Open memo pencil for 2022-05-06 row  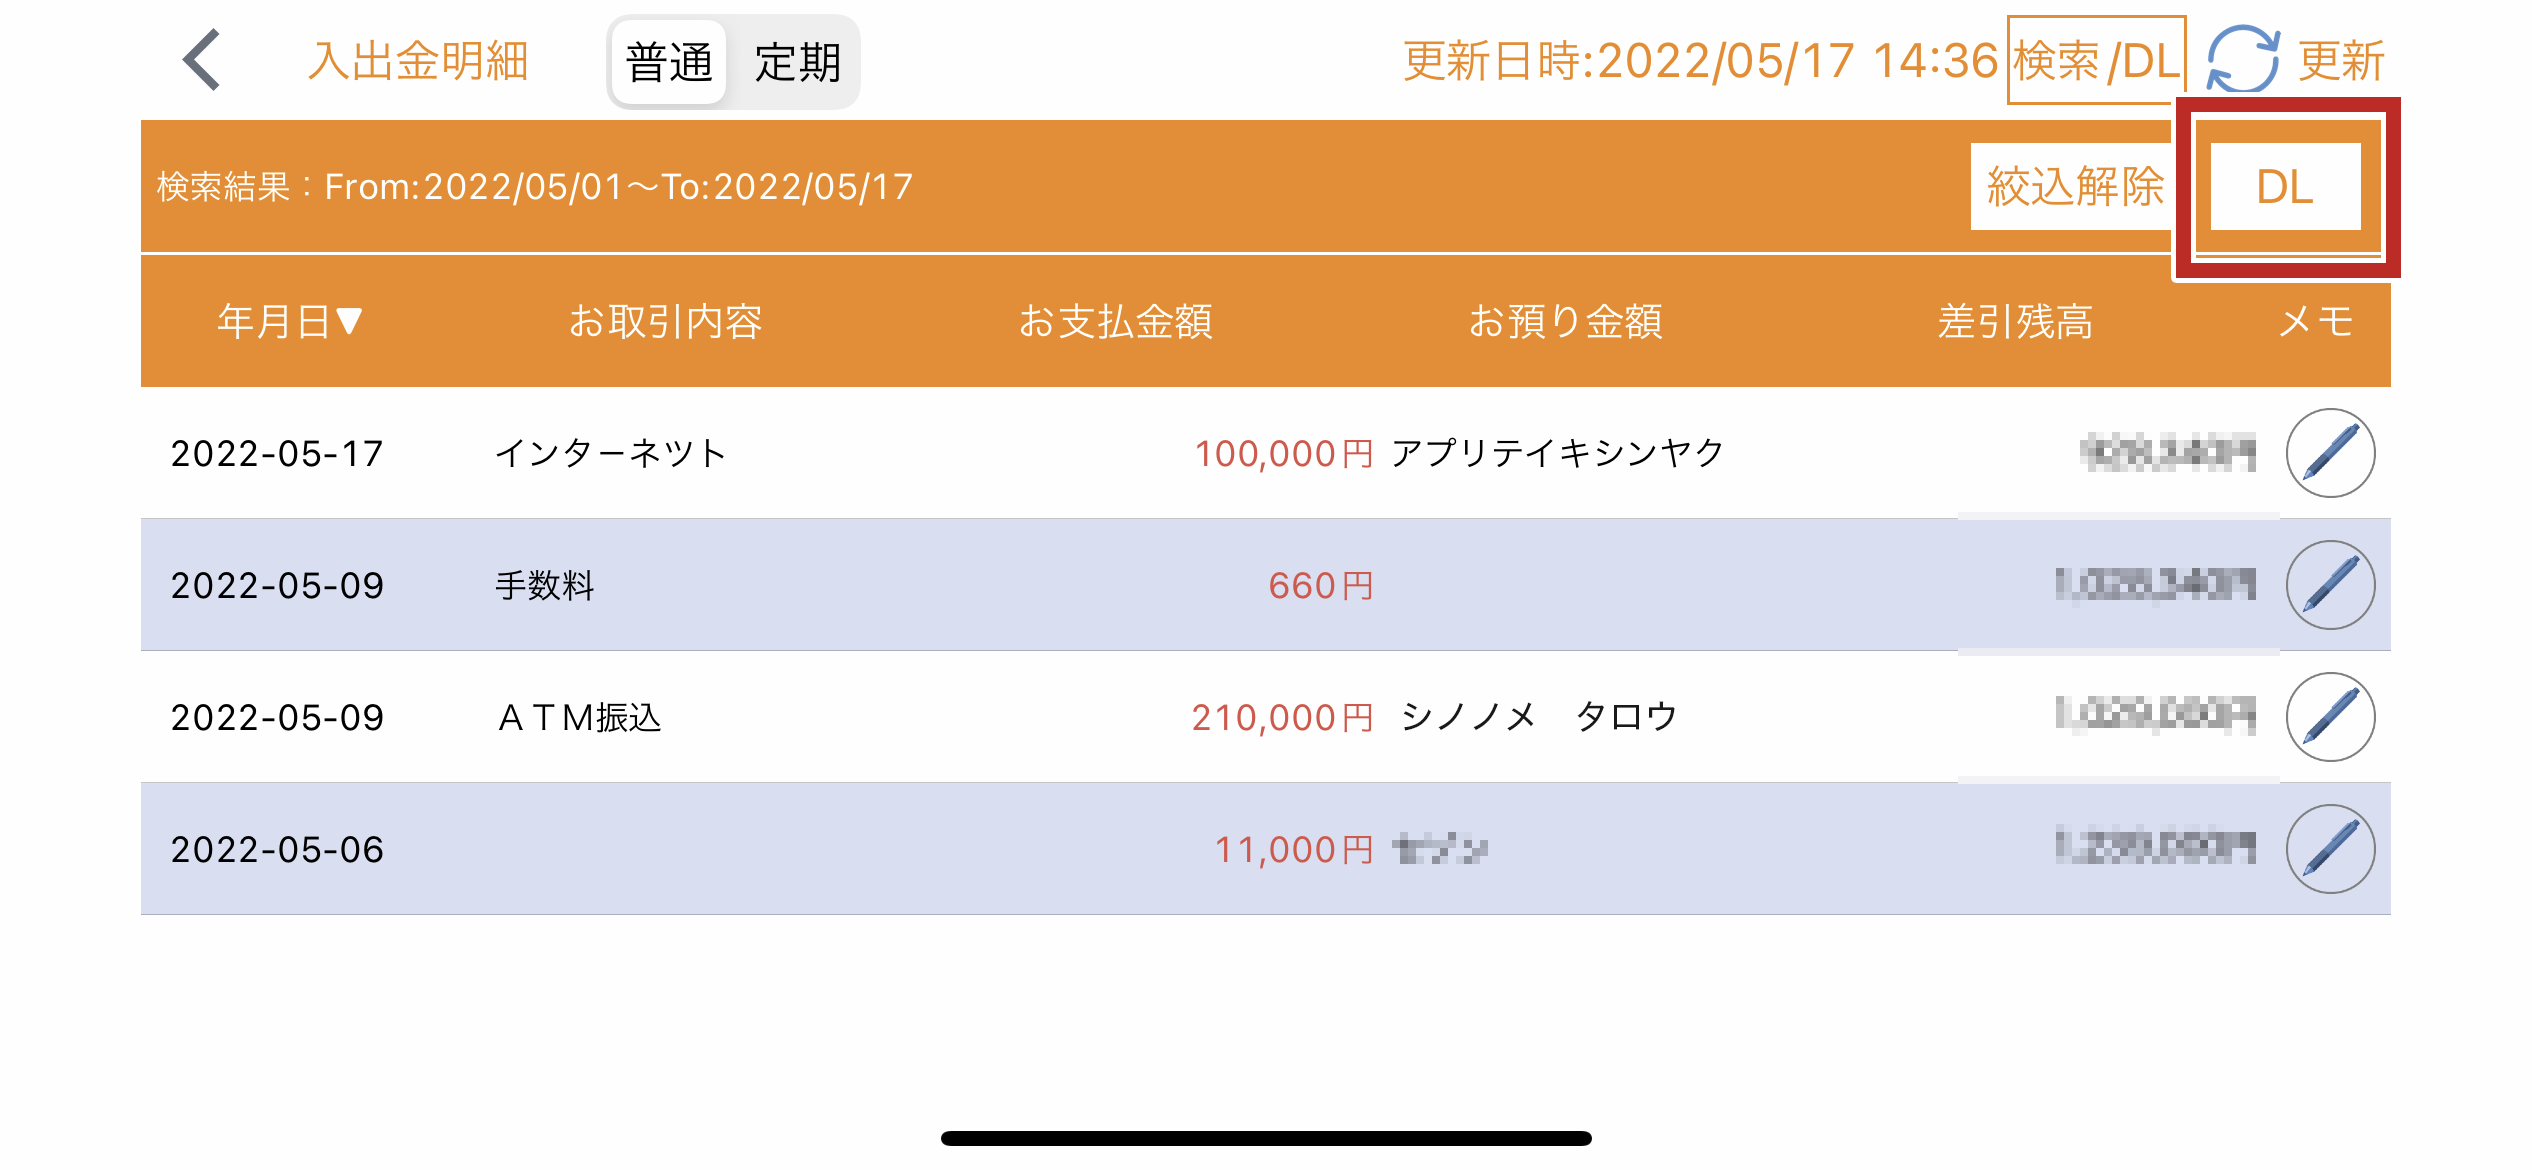[x=2330, y=849]
